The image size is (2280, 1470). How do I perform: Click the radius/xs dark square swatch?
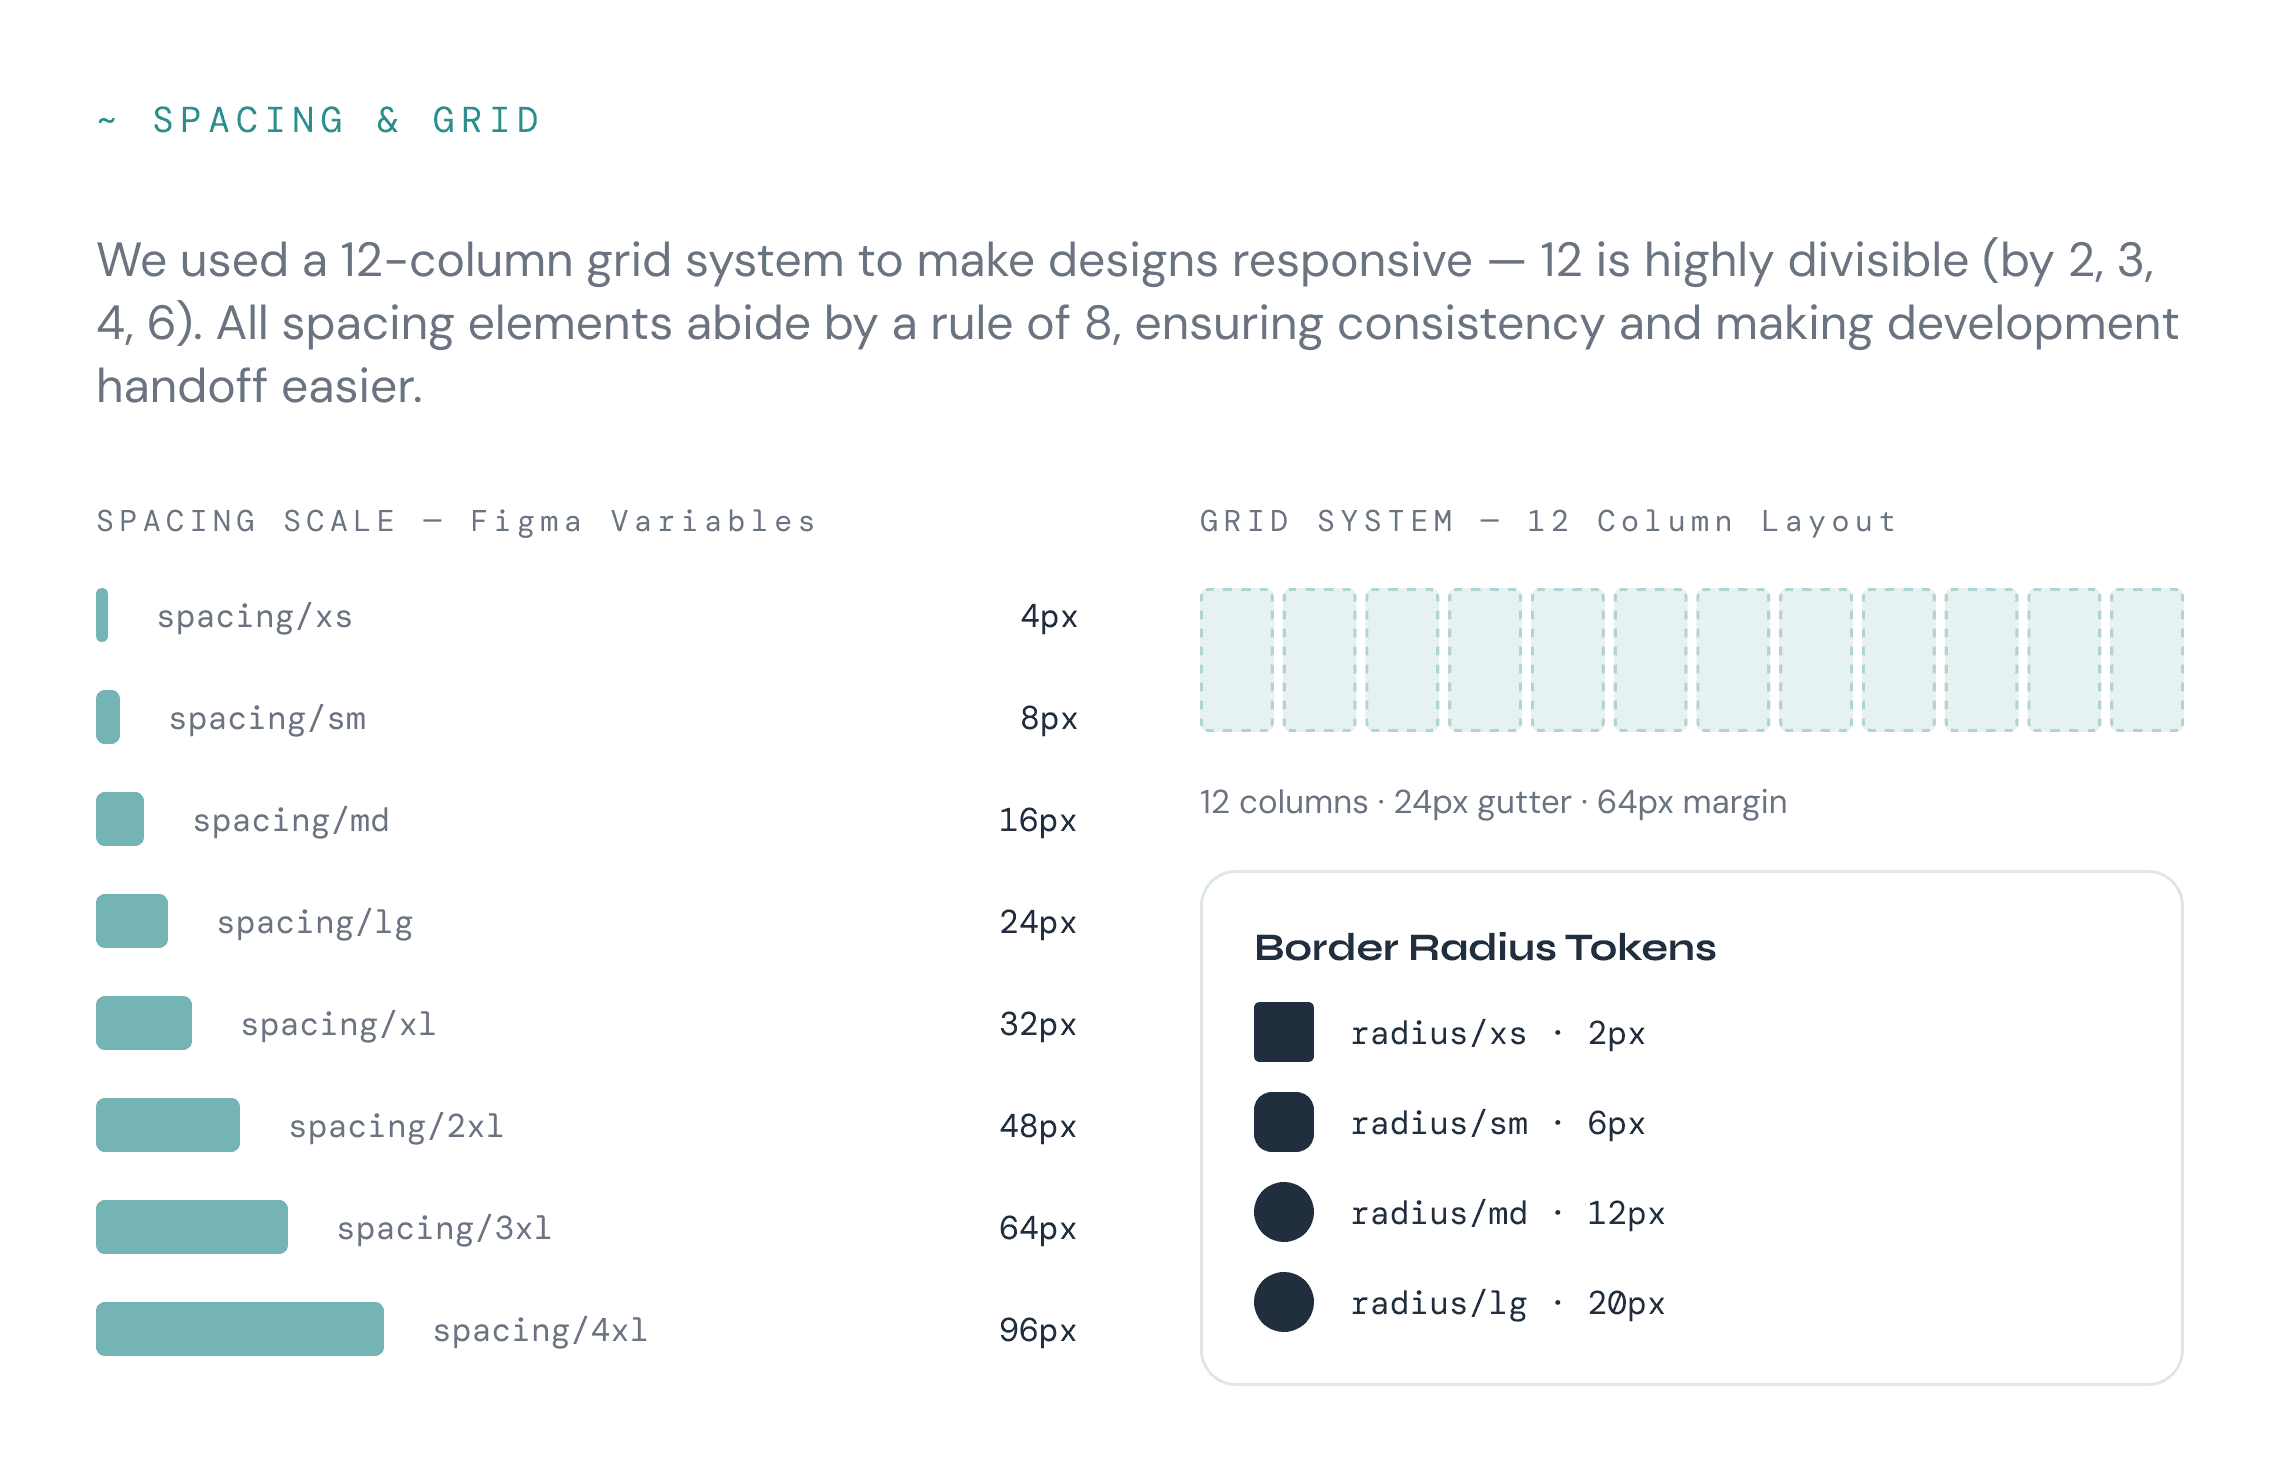pos(1284,1032)
